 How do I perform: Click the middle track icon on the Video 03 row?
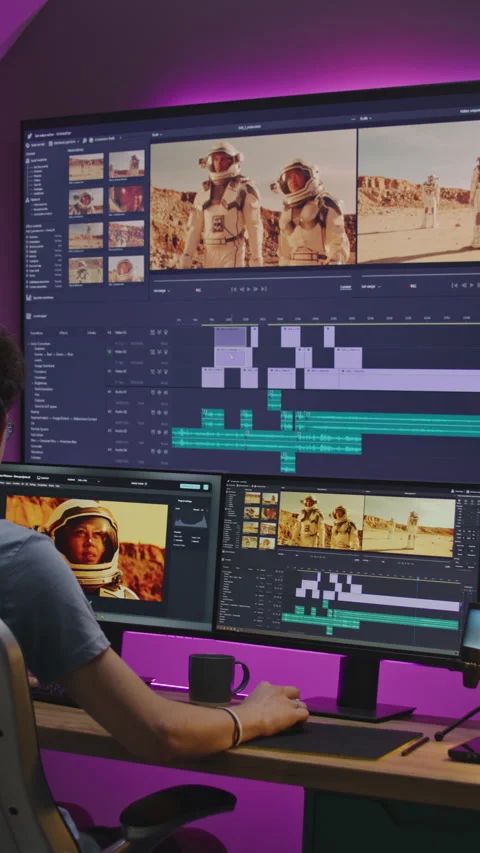pos(159,332)
